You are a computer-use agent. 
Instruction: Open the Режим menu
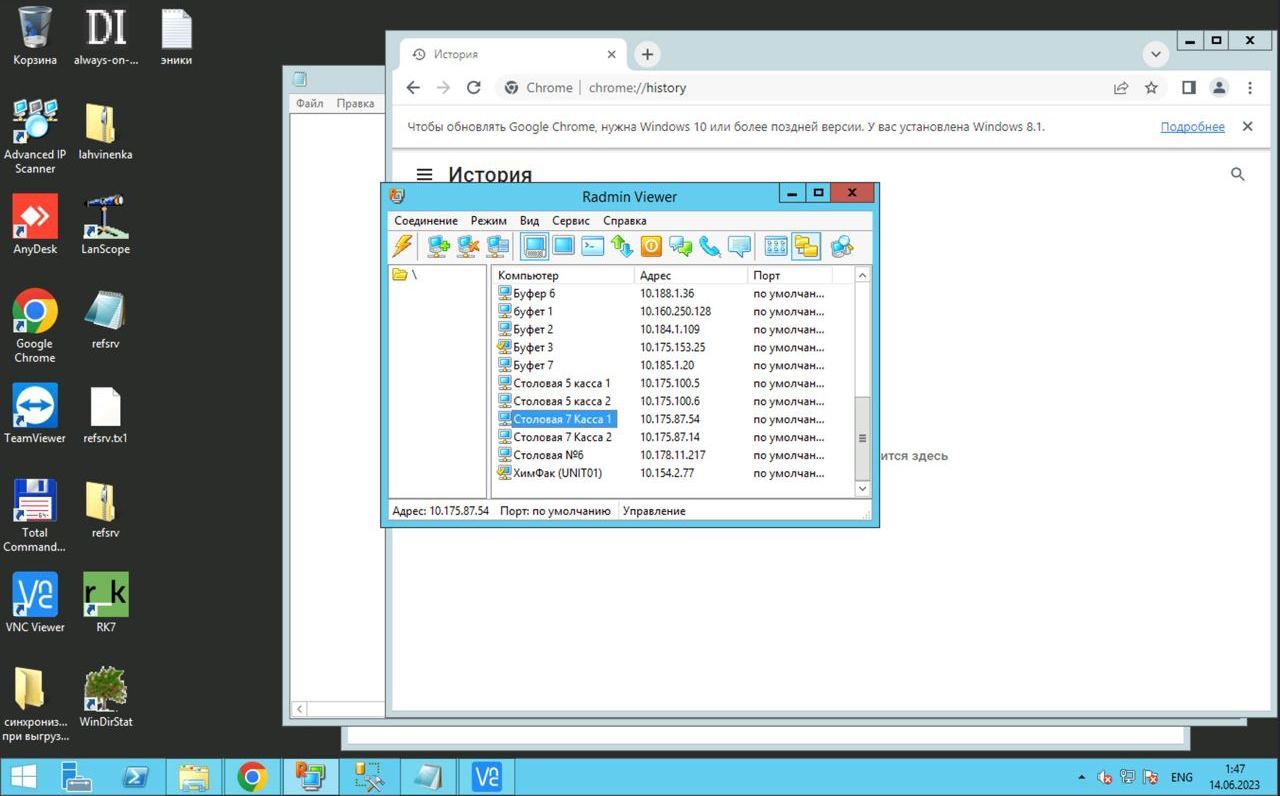click(489, 220)
